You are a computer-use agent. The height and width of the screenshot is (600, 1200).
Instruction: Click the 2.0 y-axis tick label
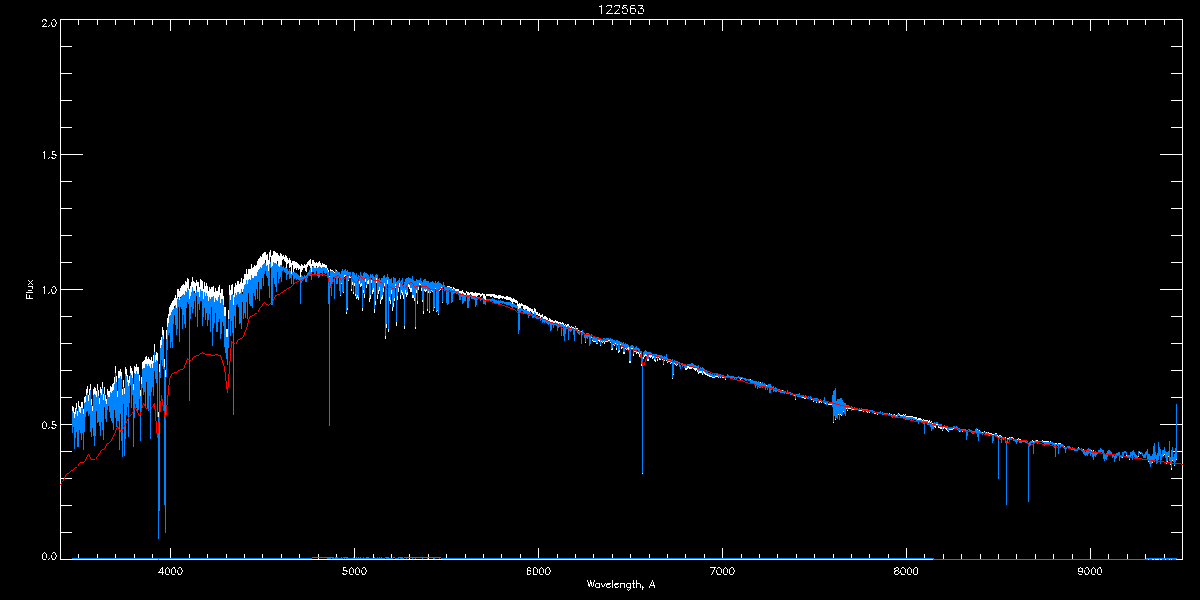coord(47,22)
